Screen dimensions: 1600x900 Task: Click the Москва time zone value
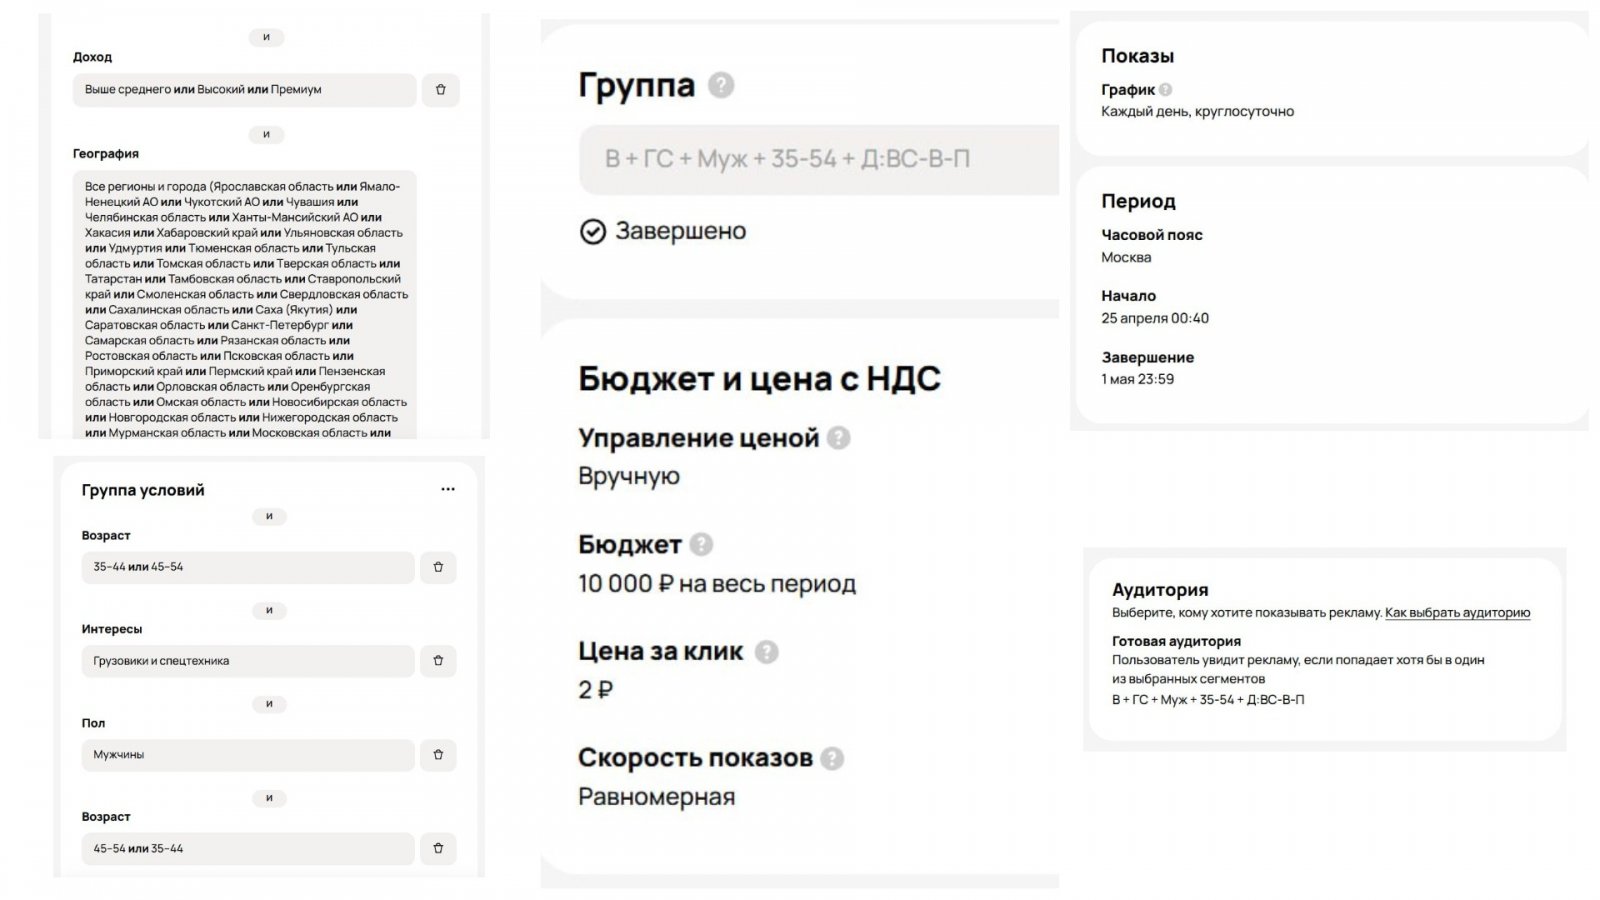(x=1126, y=258)
